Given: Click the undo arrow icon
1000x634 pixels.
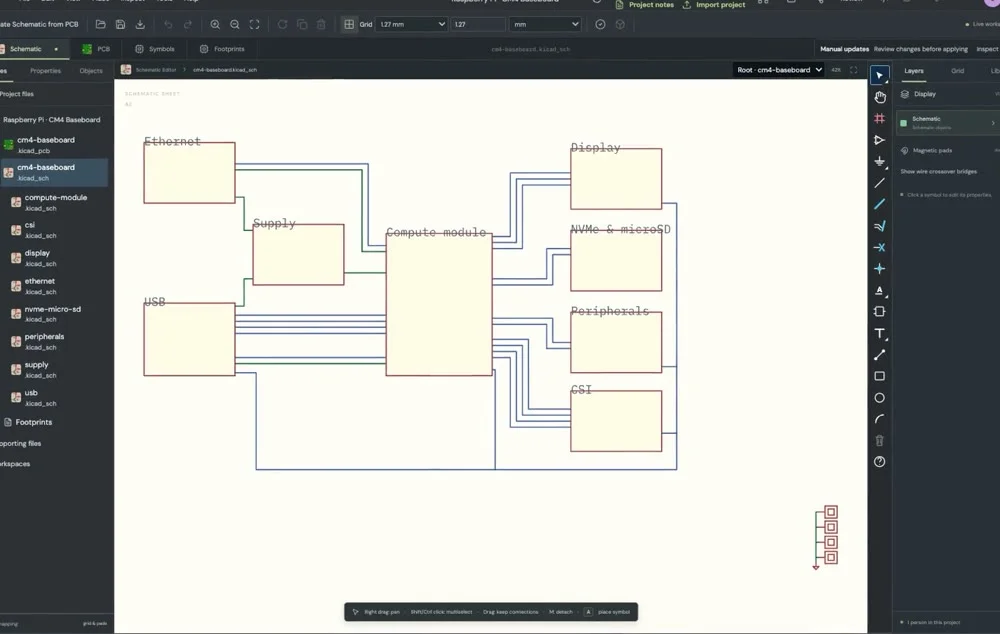Looking at the screenshot, I should [168, 24].
